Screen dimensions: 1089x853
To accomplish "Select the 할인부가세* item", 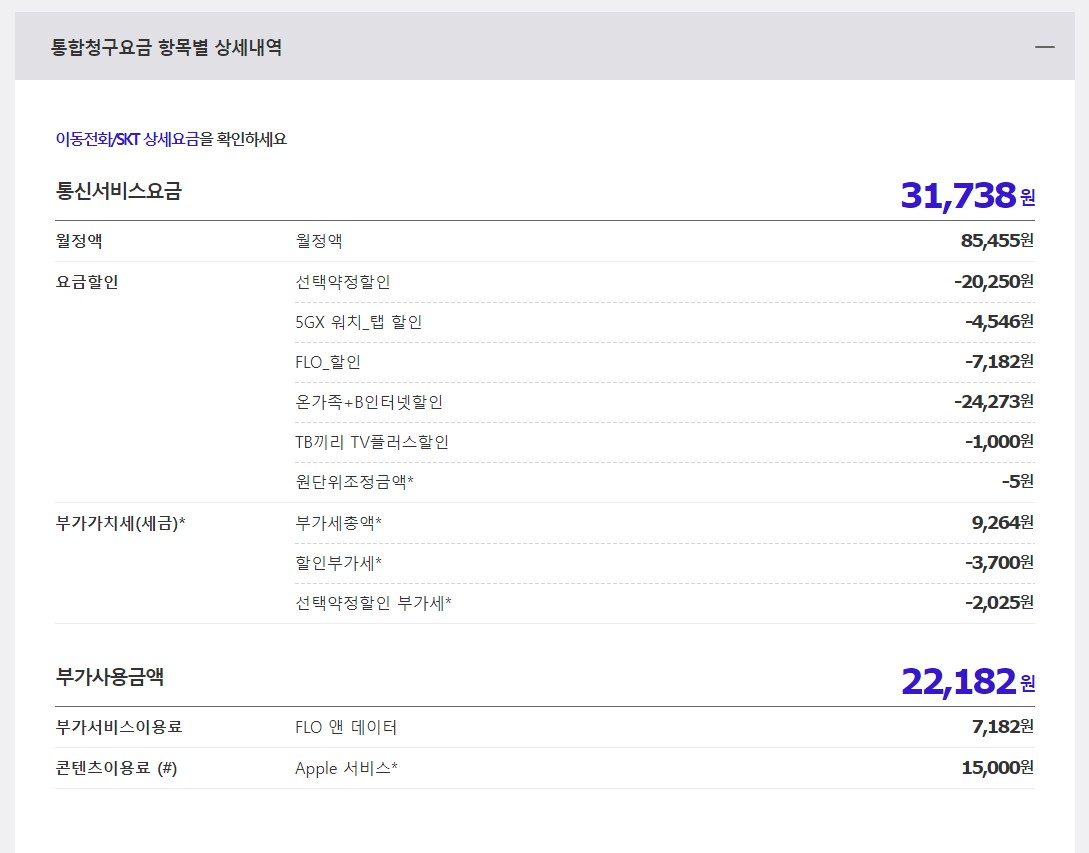I will (338, 563).
